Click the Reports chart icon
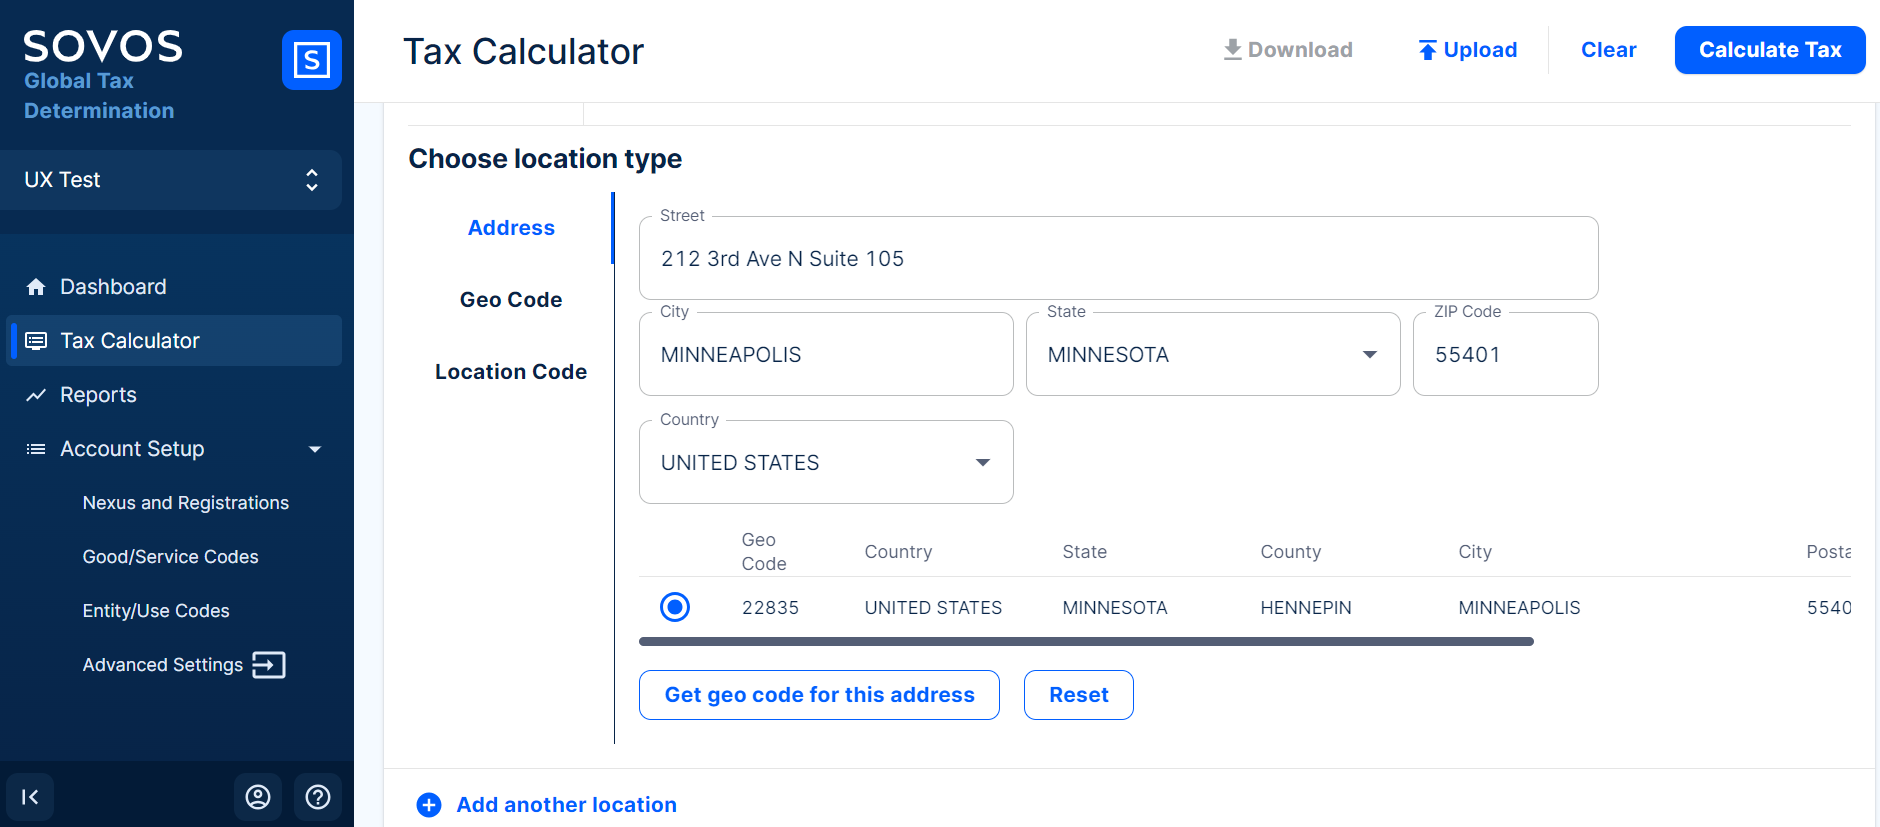Viewport: 1880px width, 827px height. click(x=36, y=395)
